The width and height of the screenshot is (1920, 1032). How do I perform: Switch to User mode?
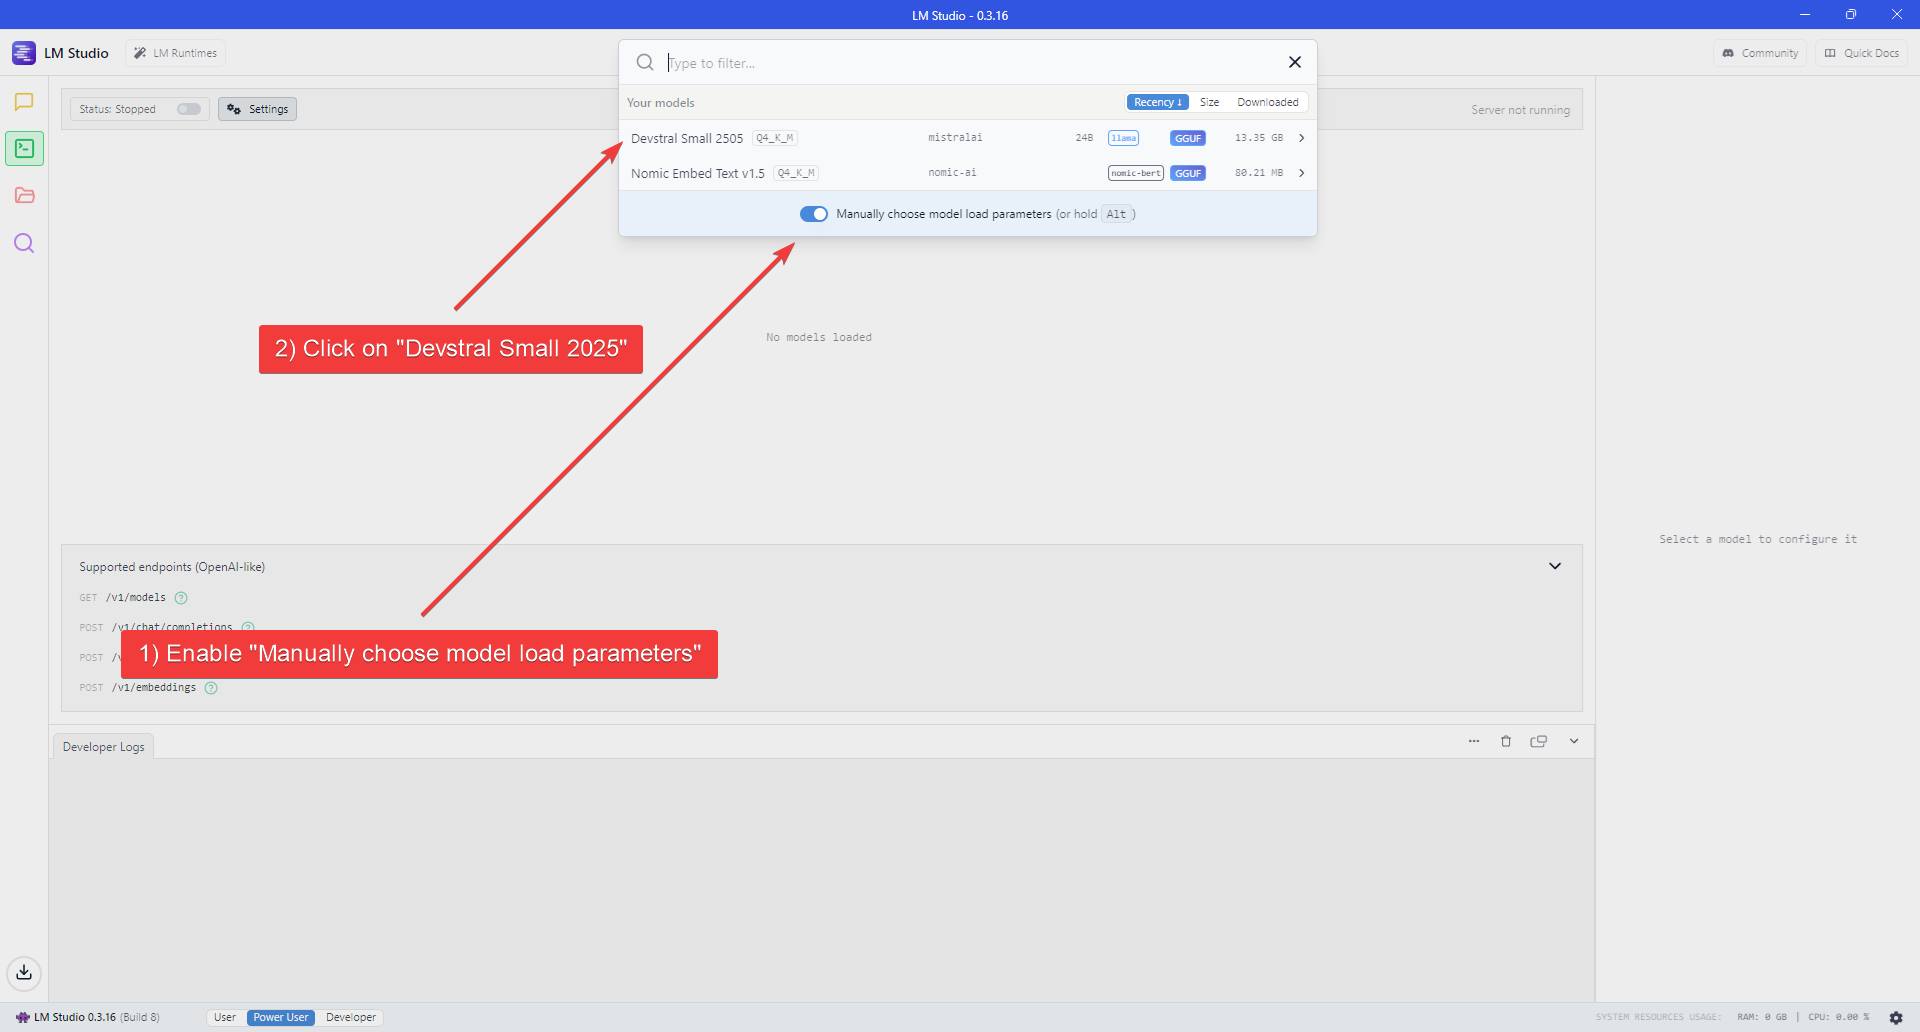click(225, 1017)
